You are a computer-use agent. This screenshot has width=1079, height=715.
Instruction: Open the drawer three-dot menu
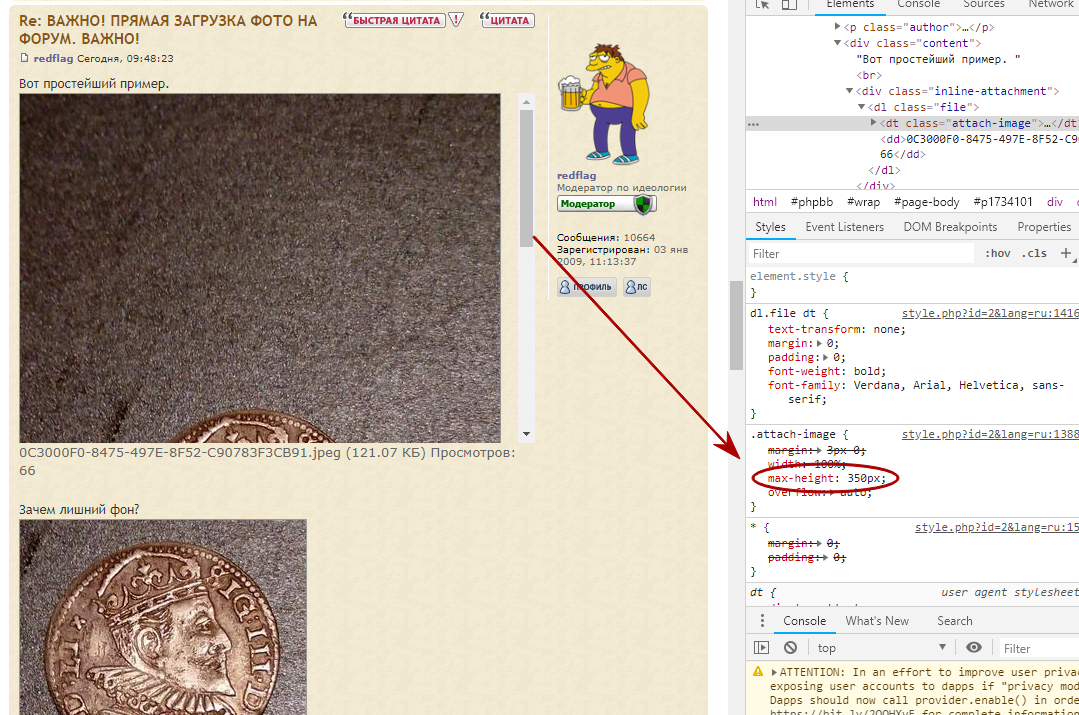click(762, 621)
